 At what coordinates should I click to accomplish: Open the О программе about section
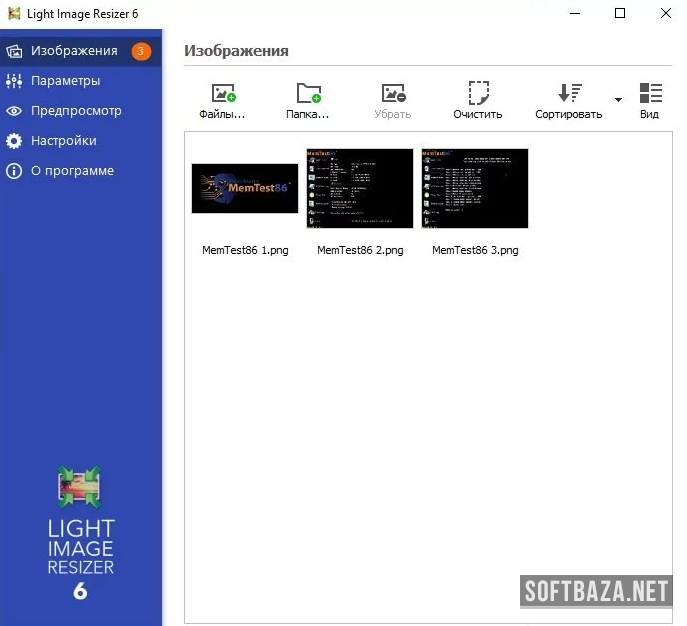click(72, 171)
